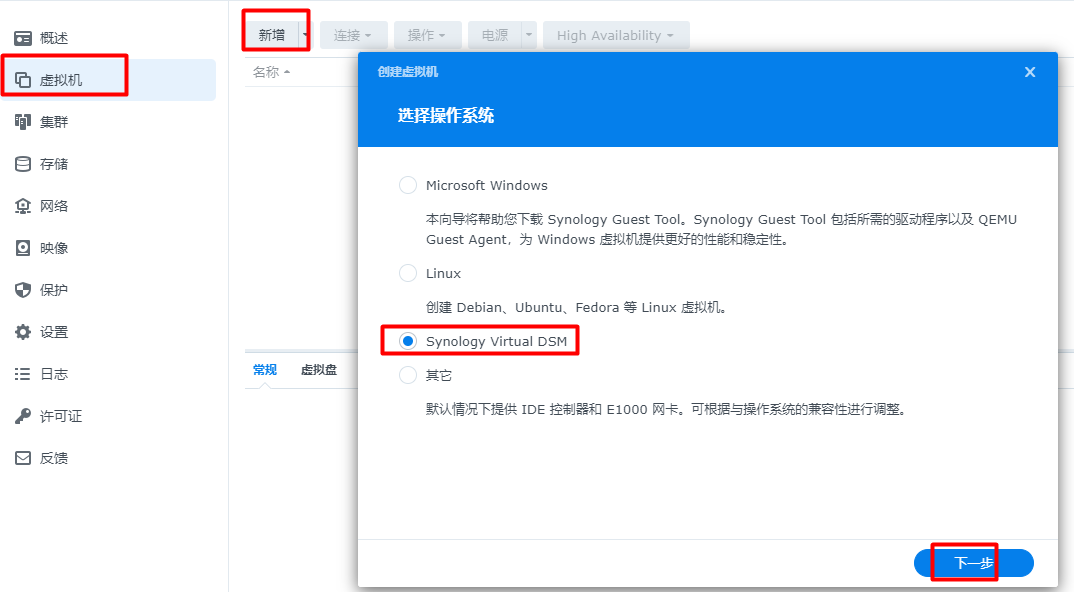Click the 映像 sidebar label
The image size is (1074, 592).
pos(54,248)
